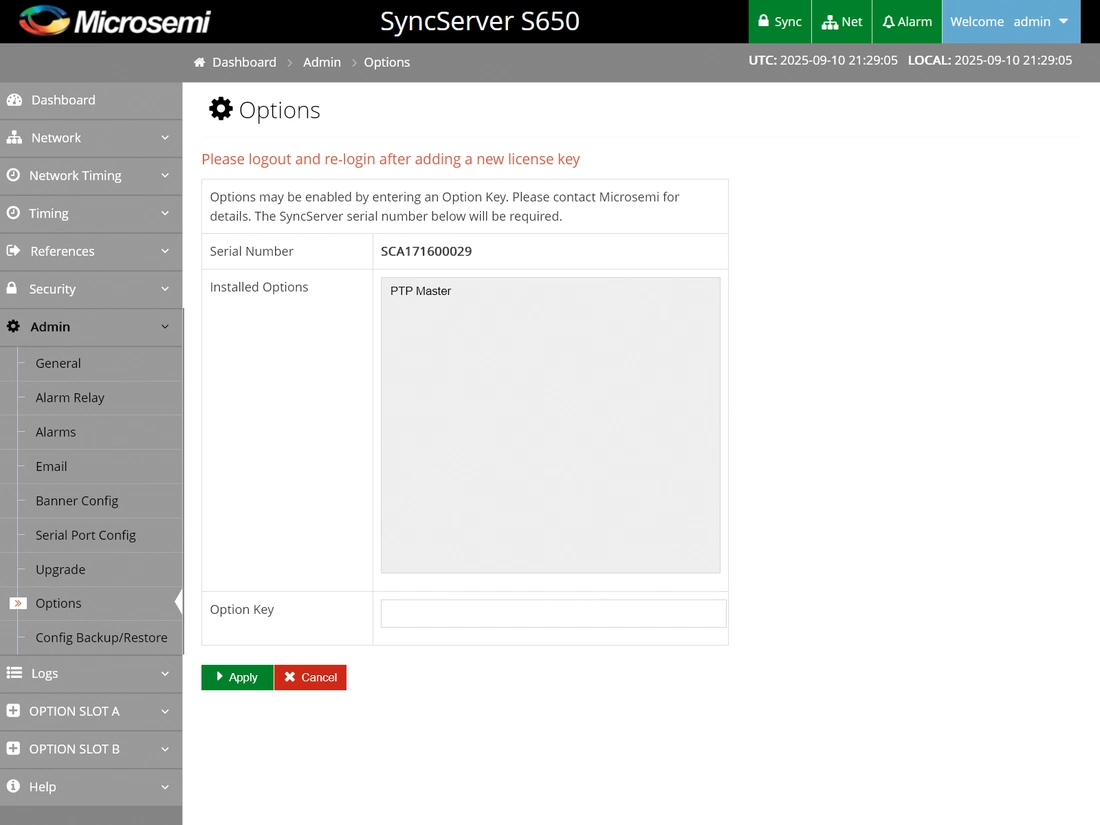Click the Net network status icon
The height and width of the screenshot is (825, 1100).
[830, 22]
